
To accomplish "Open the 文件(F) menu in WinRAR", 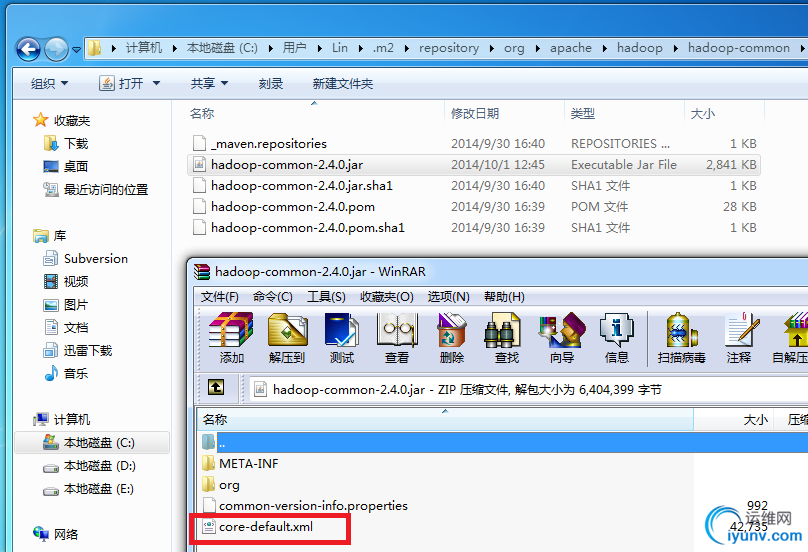I will click(220, 297).
